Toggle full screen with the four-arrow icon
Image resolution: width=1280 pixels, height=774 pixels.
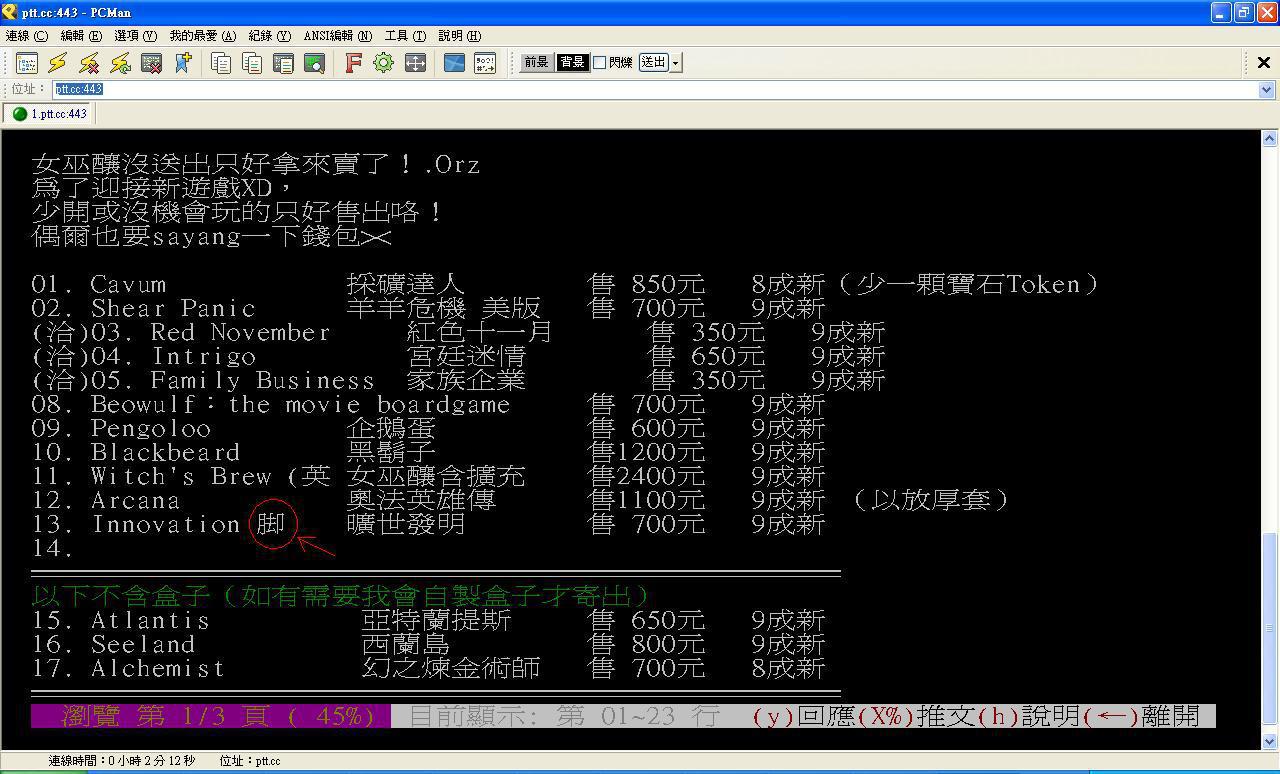click(x=414, y=63)
